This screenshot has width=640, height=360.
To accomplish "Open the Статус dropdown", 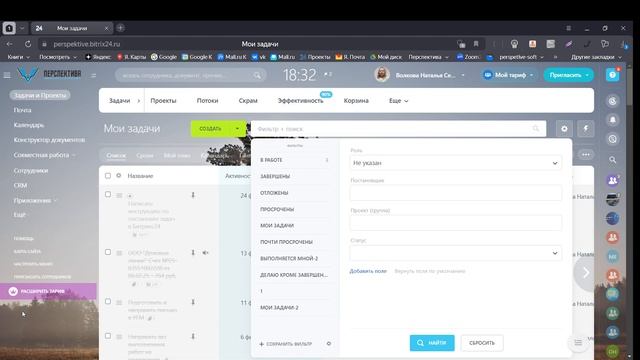I will (x=456, y=253).
